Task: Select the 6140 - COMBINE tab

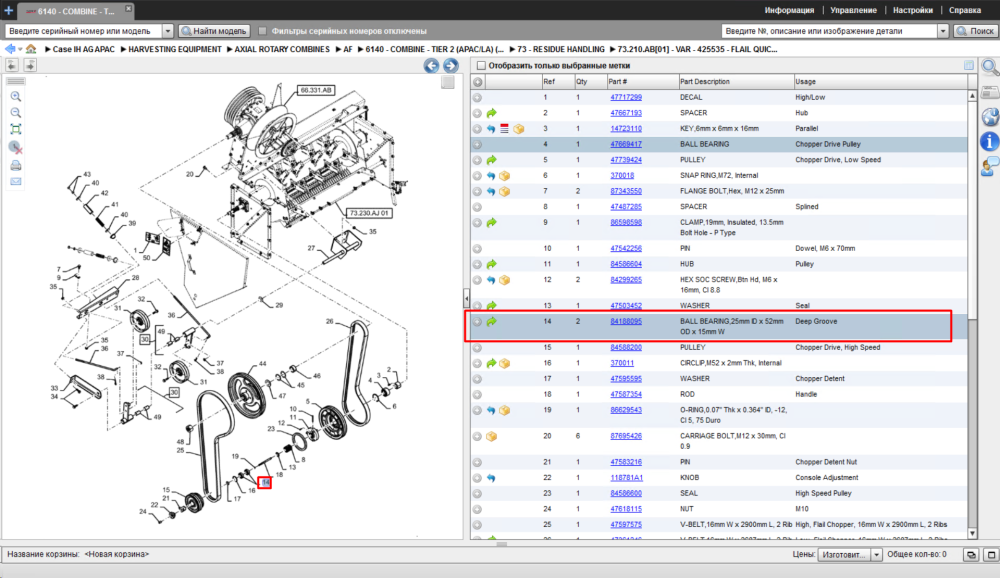Action: pos(75,11)
